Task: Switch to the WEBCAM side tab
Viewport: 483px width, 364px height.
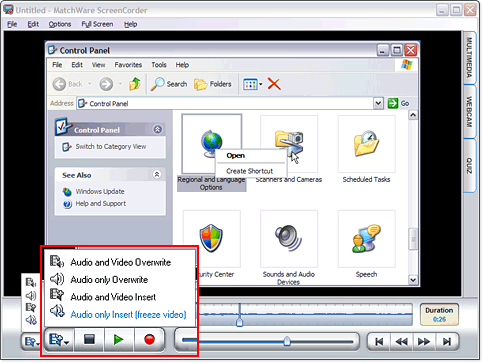Action: click(469, 112)
